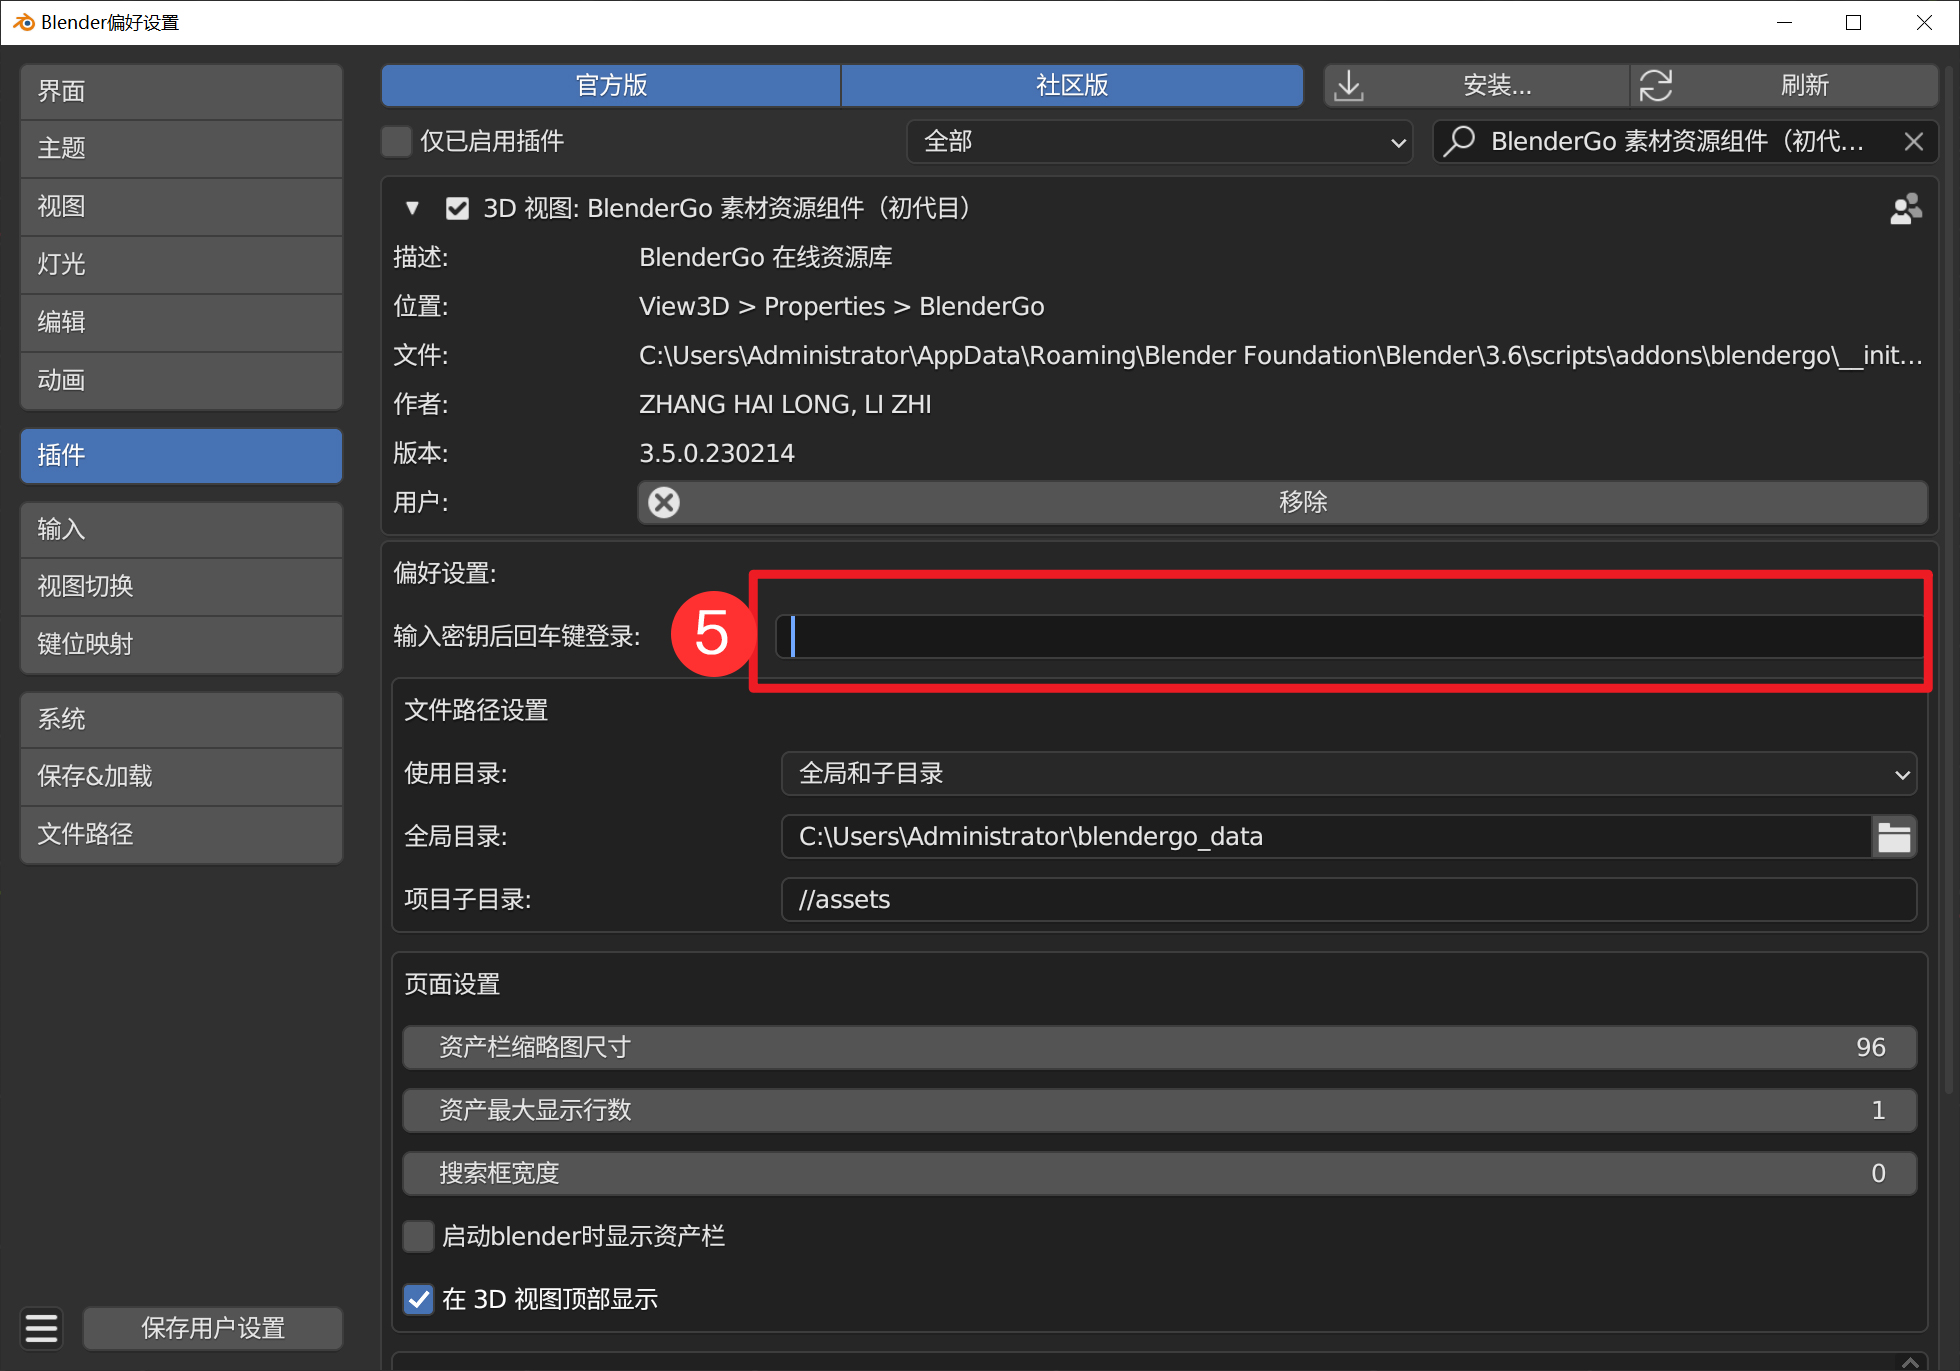The width and height of the screenshot is (1960, 1371).
Task: Click the 安装... install button
Action: coord(1478,86)
